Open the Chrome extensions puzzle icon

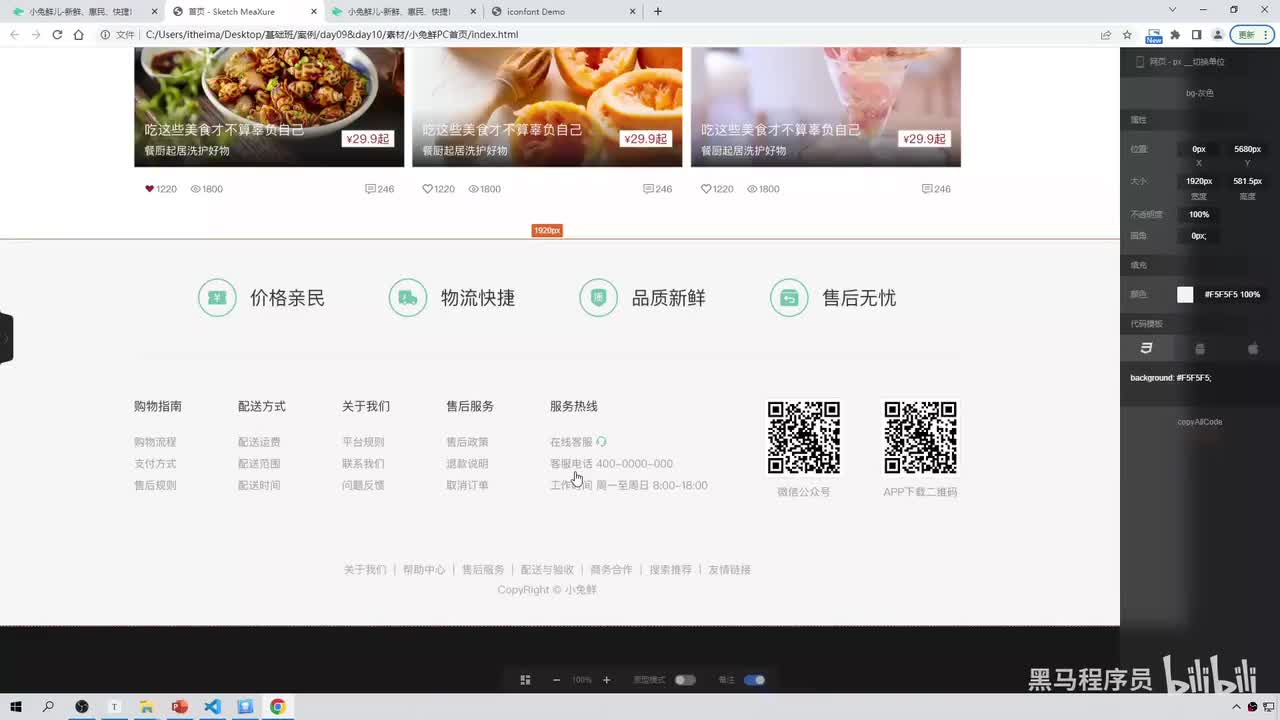pos(1175,35)
